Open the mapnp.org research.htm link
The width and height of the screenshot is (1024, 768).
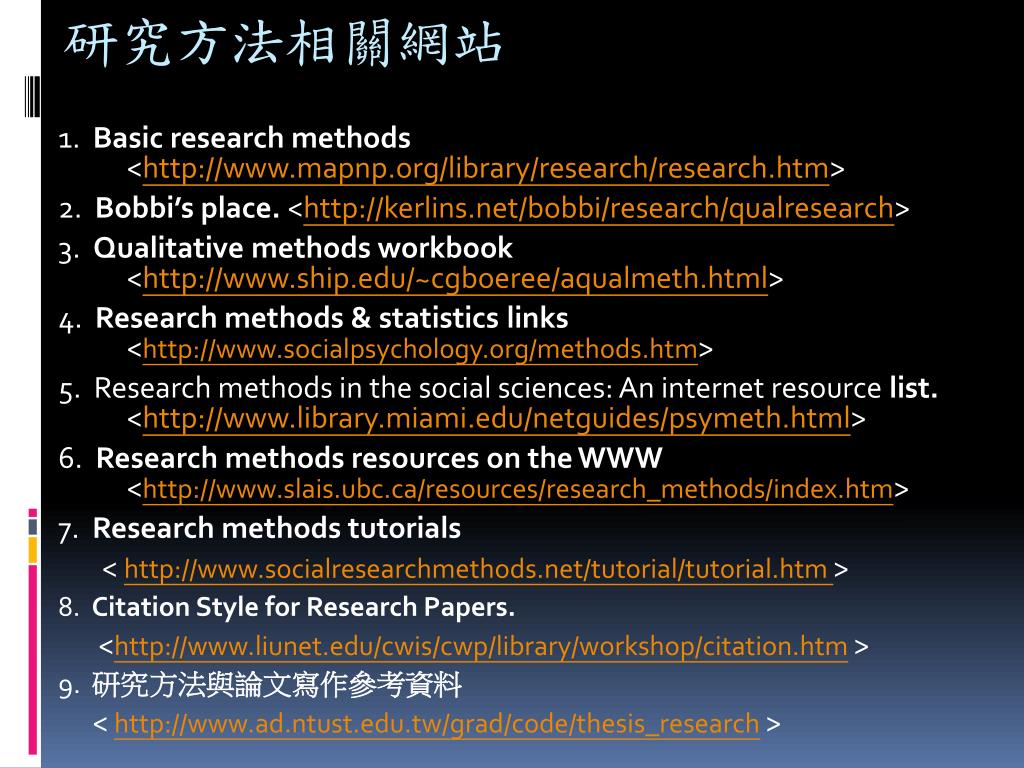(486, 169)
